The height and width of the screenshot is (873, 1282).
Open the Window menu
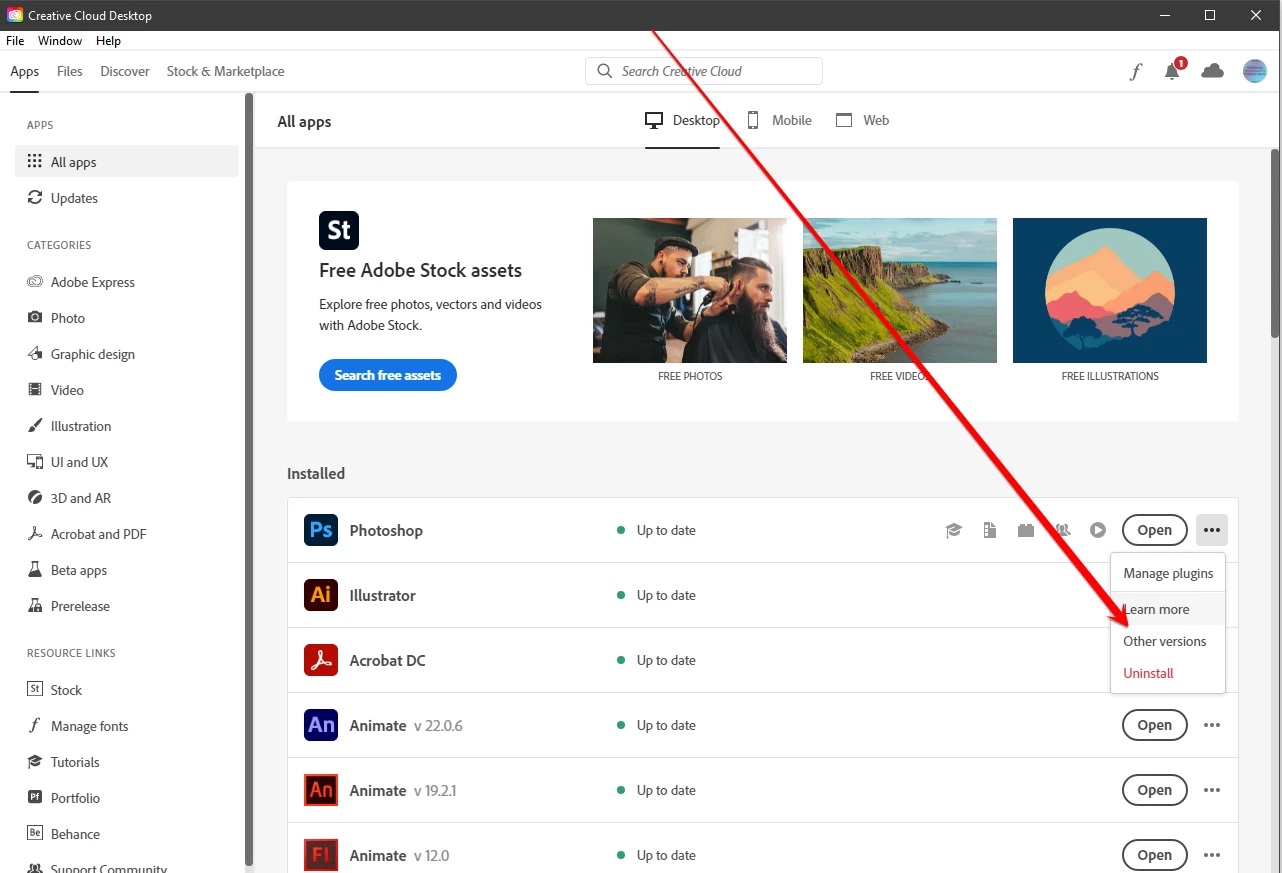[60, 41]
